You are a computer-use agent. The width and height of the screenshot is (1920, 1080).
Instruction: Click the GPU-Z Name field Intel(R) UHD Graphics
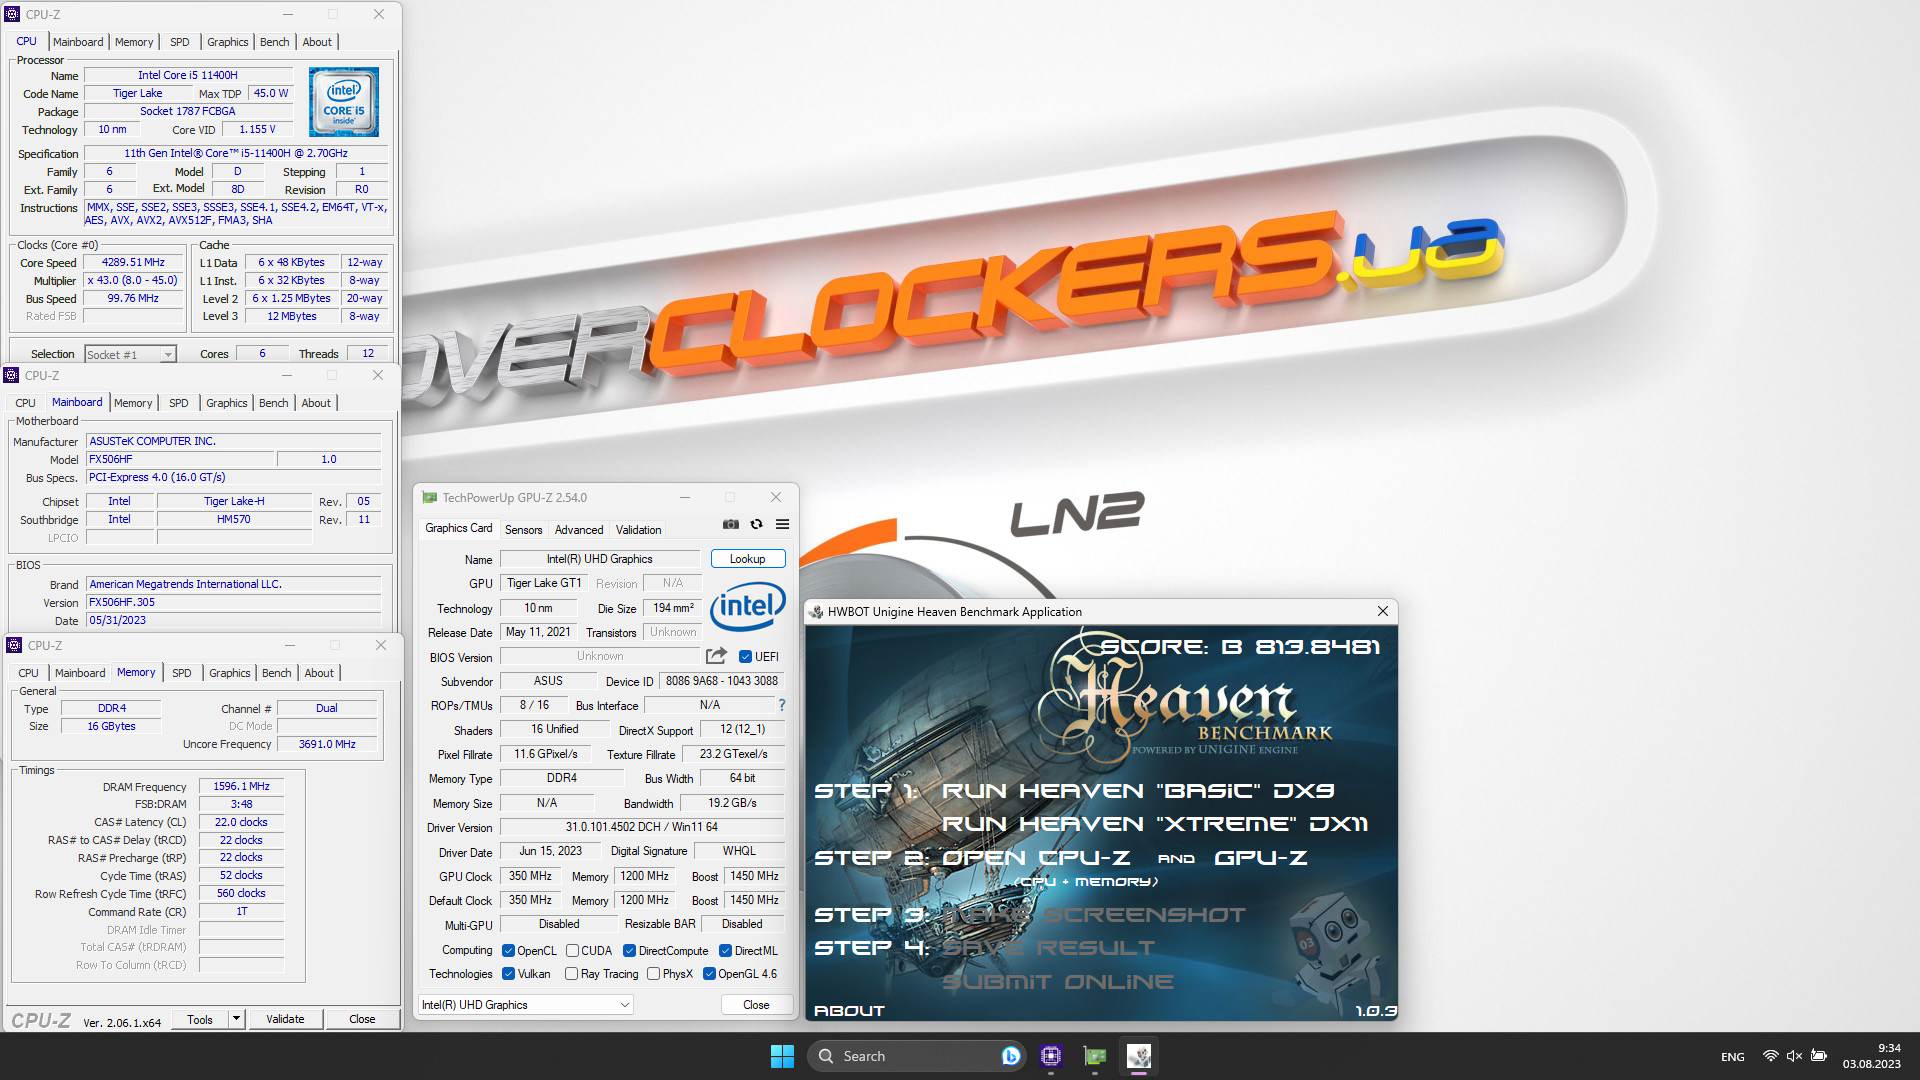599,559
